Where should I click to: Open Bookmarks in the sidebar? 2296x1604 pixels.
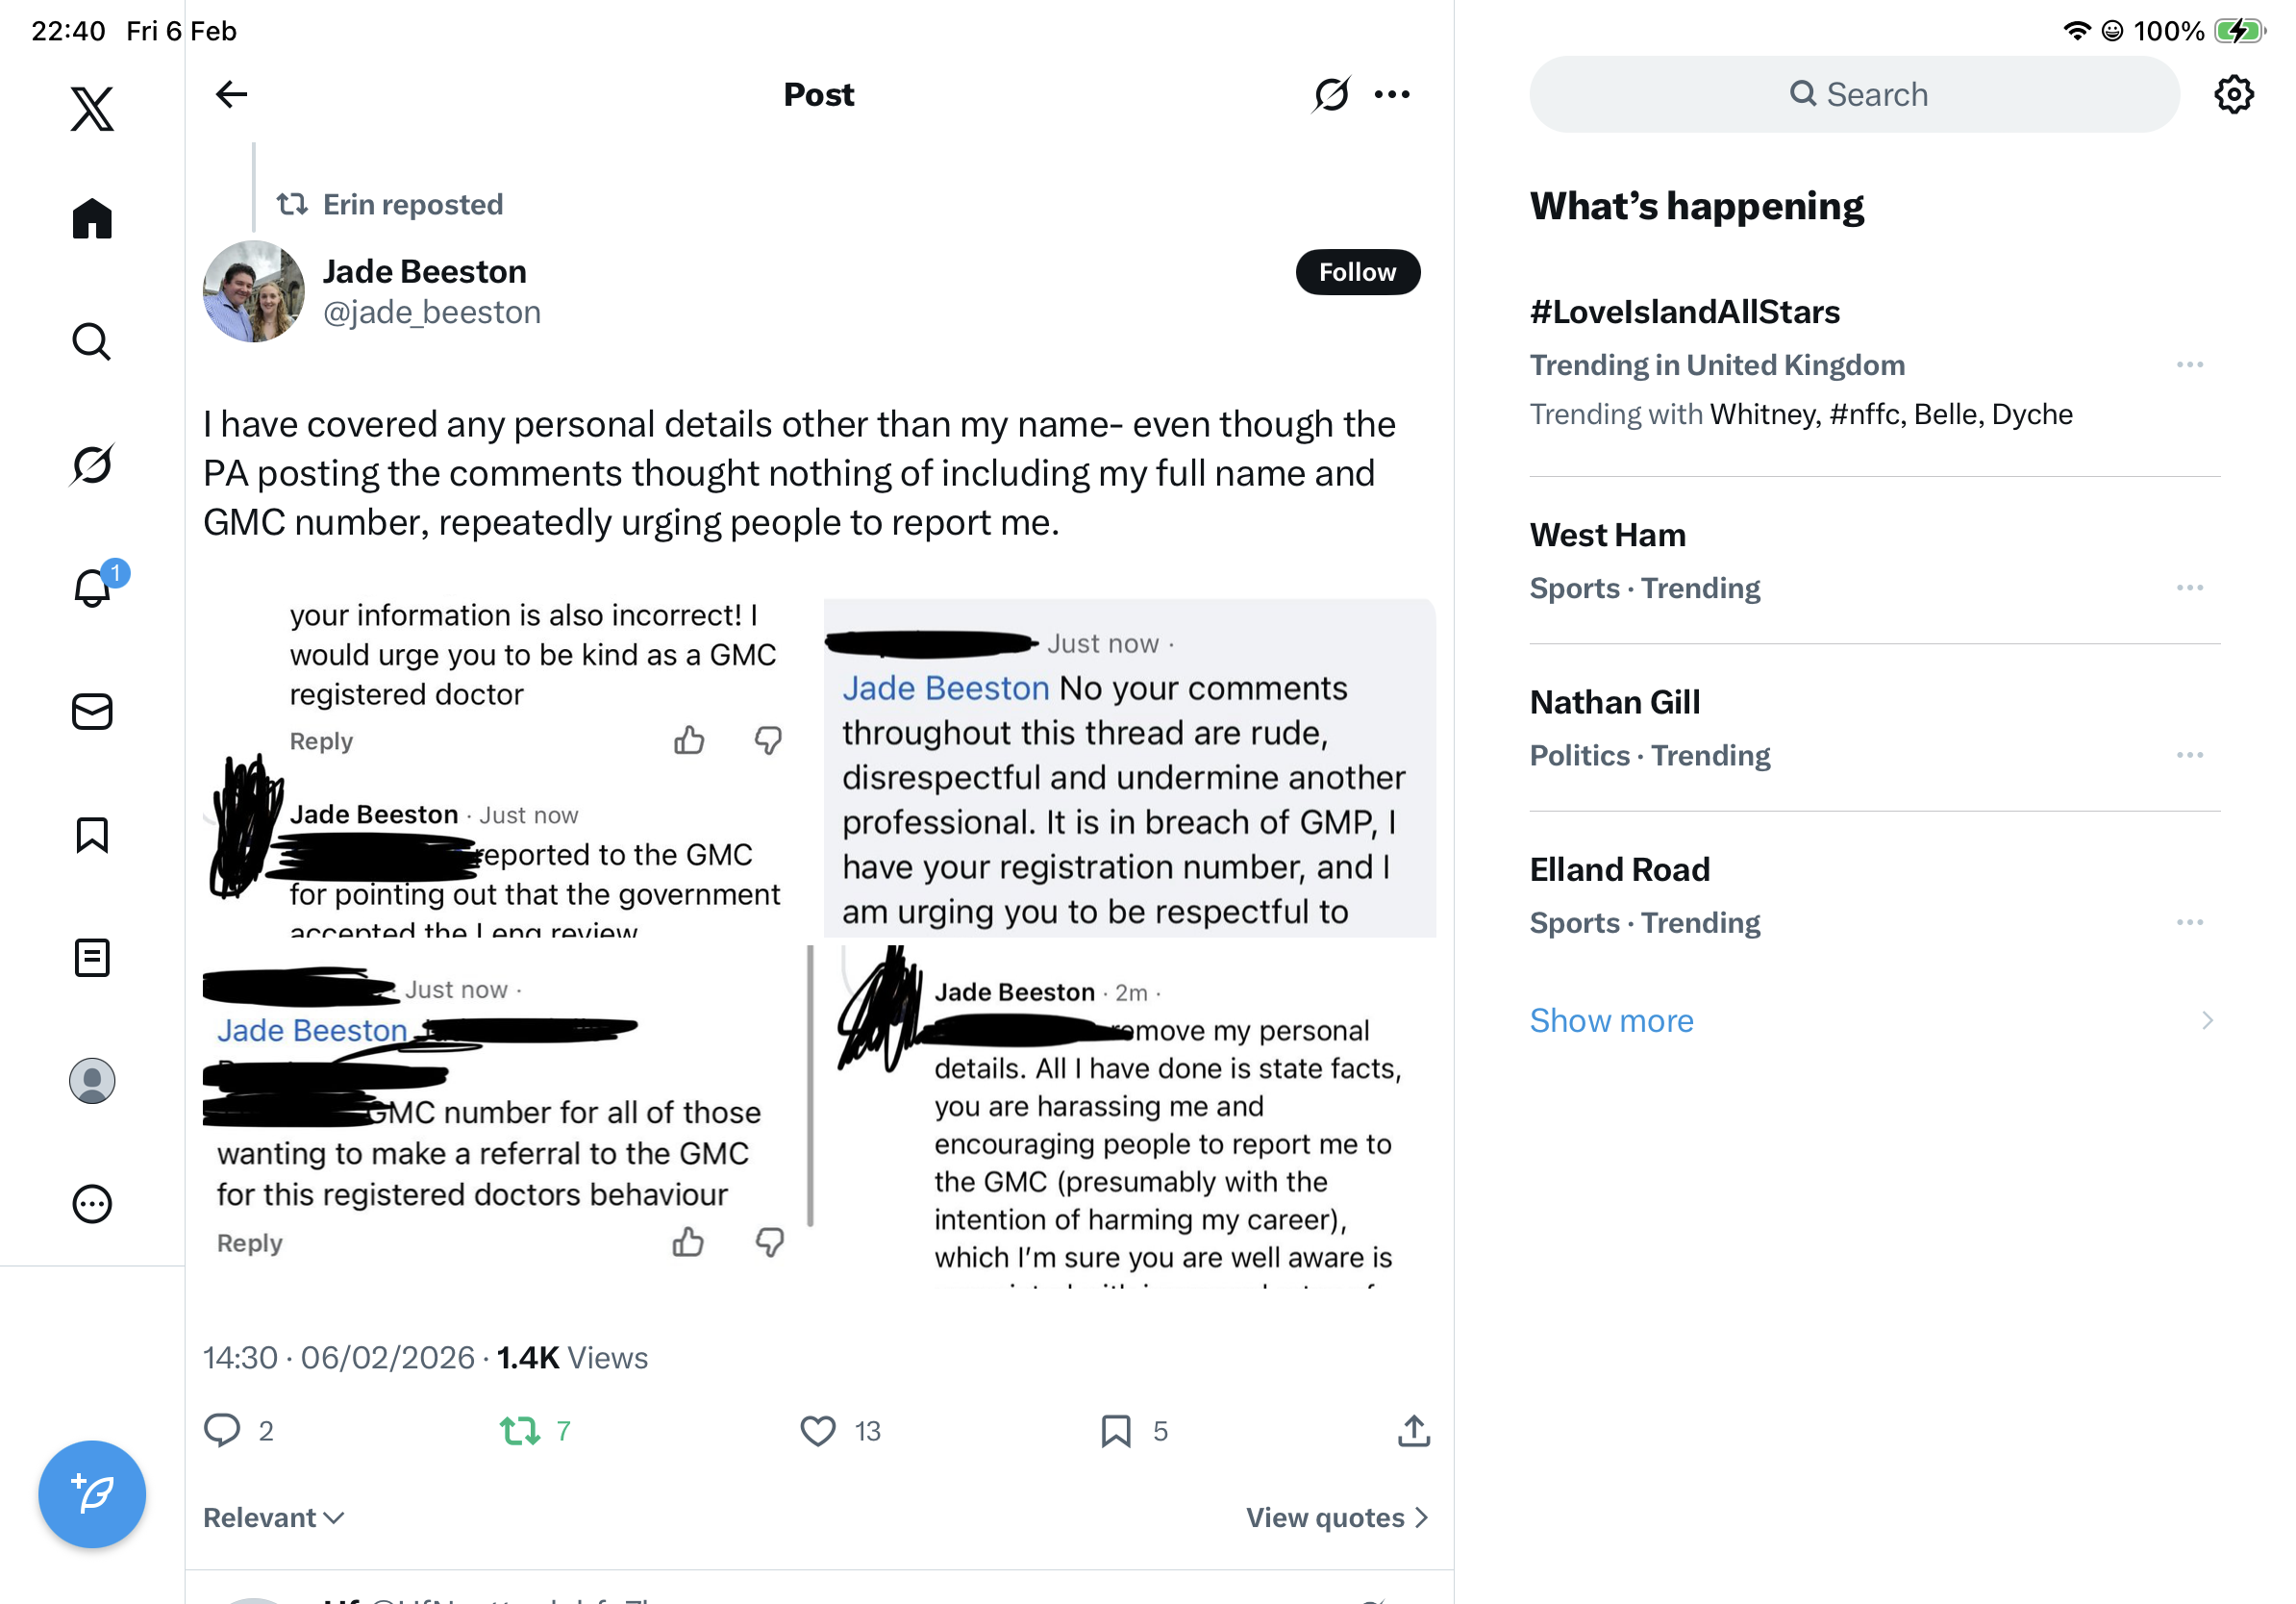click(x=92, y=835)
